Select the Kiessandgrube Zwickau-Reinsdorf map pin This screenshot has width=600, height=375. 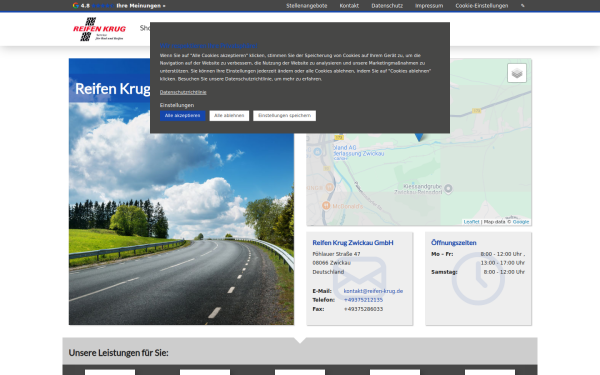point(448,188)
